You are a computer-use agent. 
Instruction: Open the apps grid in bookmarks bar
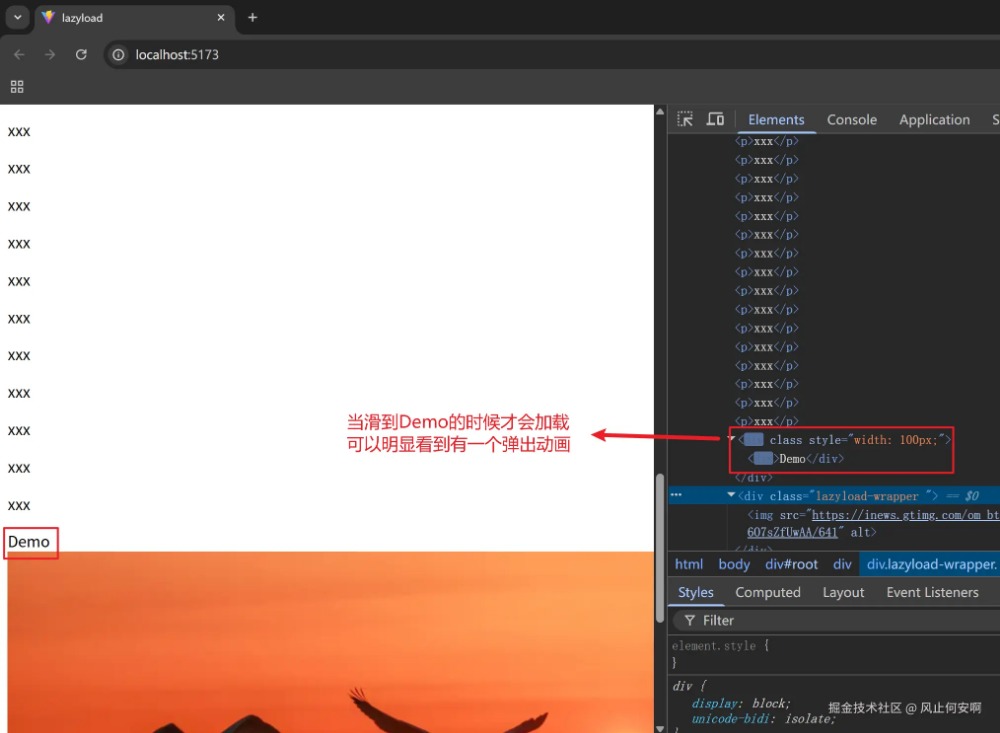point(16,87)
